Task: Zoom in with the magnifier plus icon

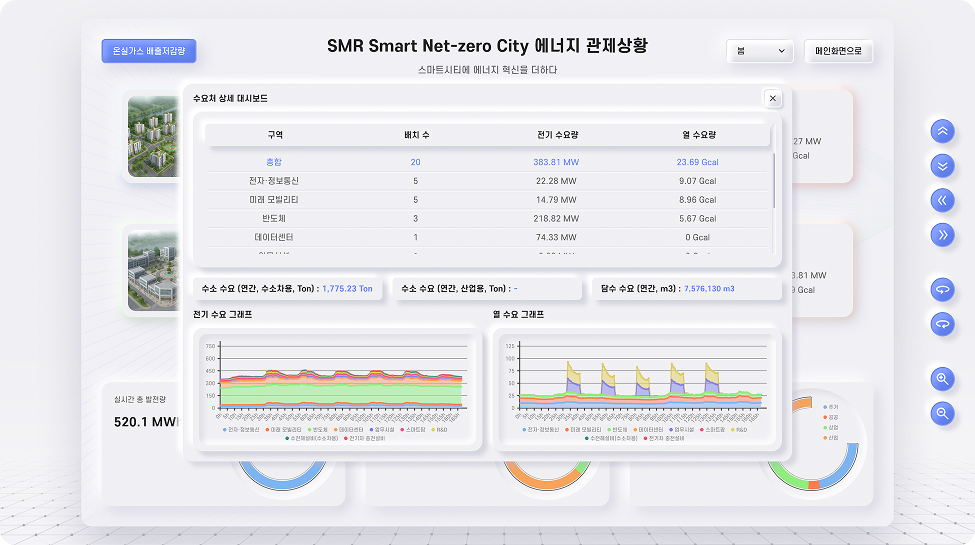Action: click(941, 378)
